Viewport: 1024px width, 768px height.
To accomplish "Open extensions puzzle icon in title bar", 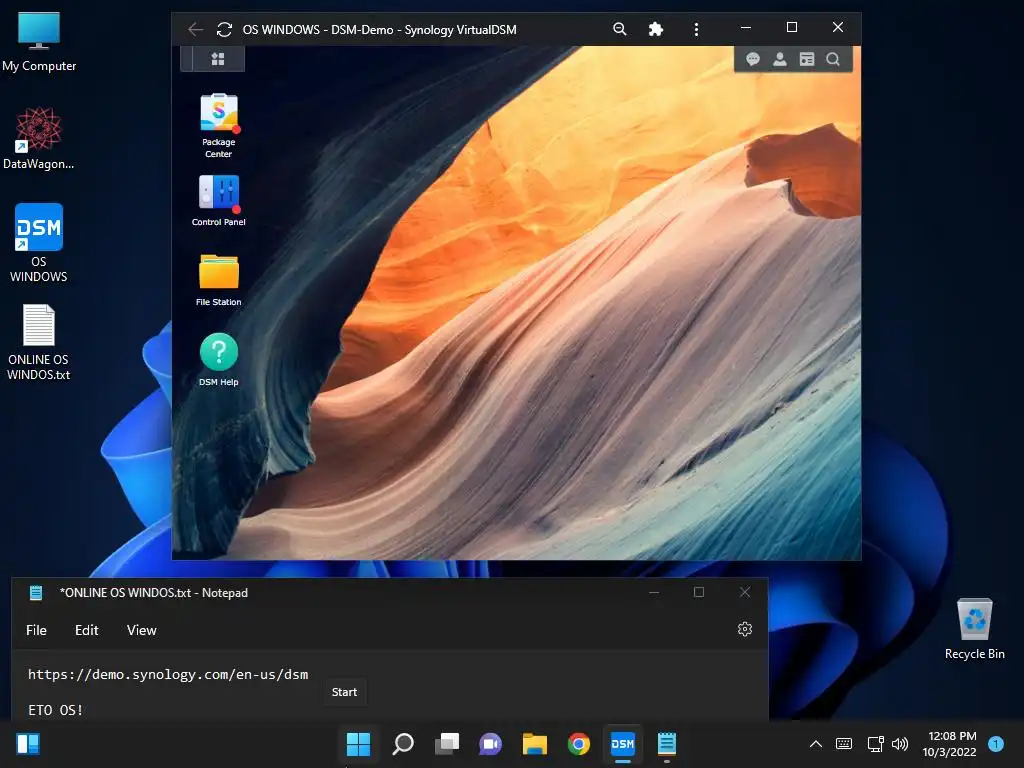I will [x=656, y=29].
